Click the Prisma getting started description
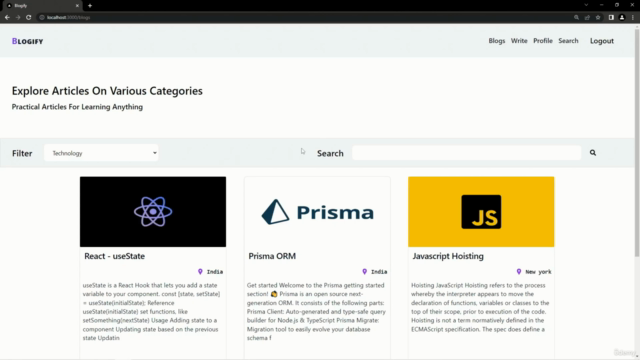Screen dimensions: 640x360 (316, 311)
